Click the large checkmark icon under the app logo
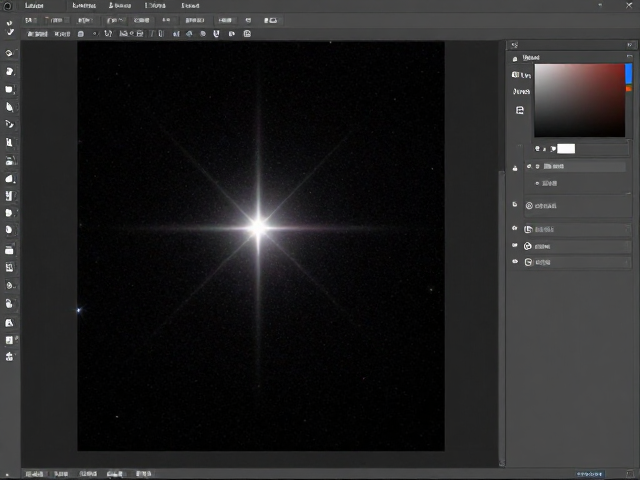 pyautogui.click(x=10, y=32)
